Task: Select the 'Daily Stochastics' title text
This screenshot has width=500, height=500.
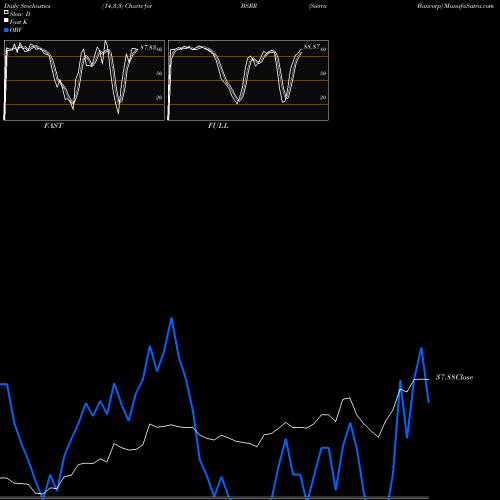Action: [x=27, y=6]
